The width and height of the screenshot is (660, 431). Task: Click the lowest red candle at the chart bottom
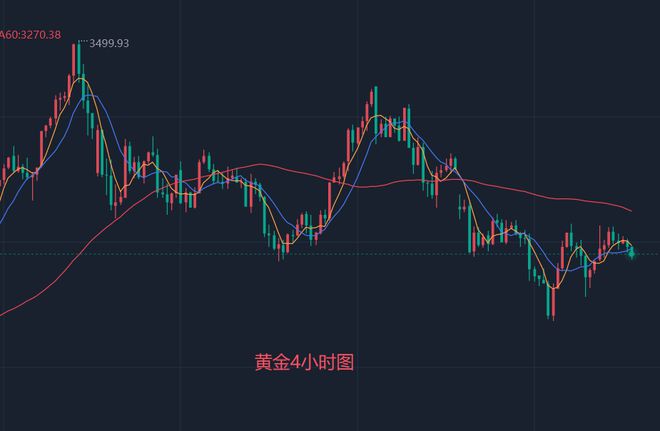pyautogui.click(x=553, y=301)
